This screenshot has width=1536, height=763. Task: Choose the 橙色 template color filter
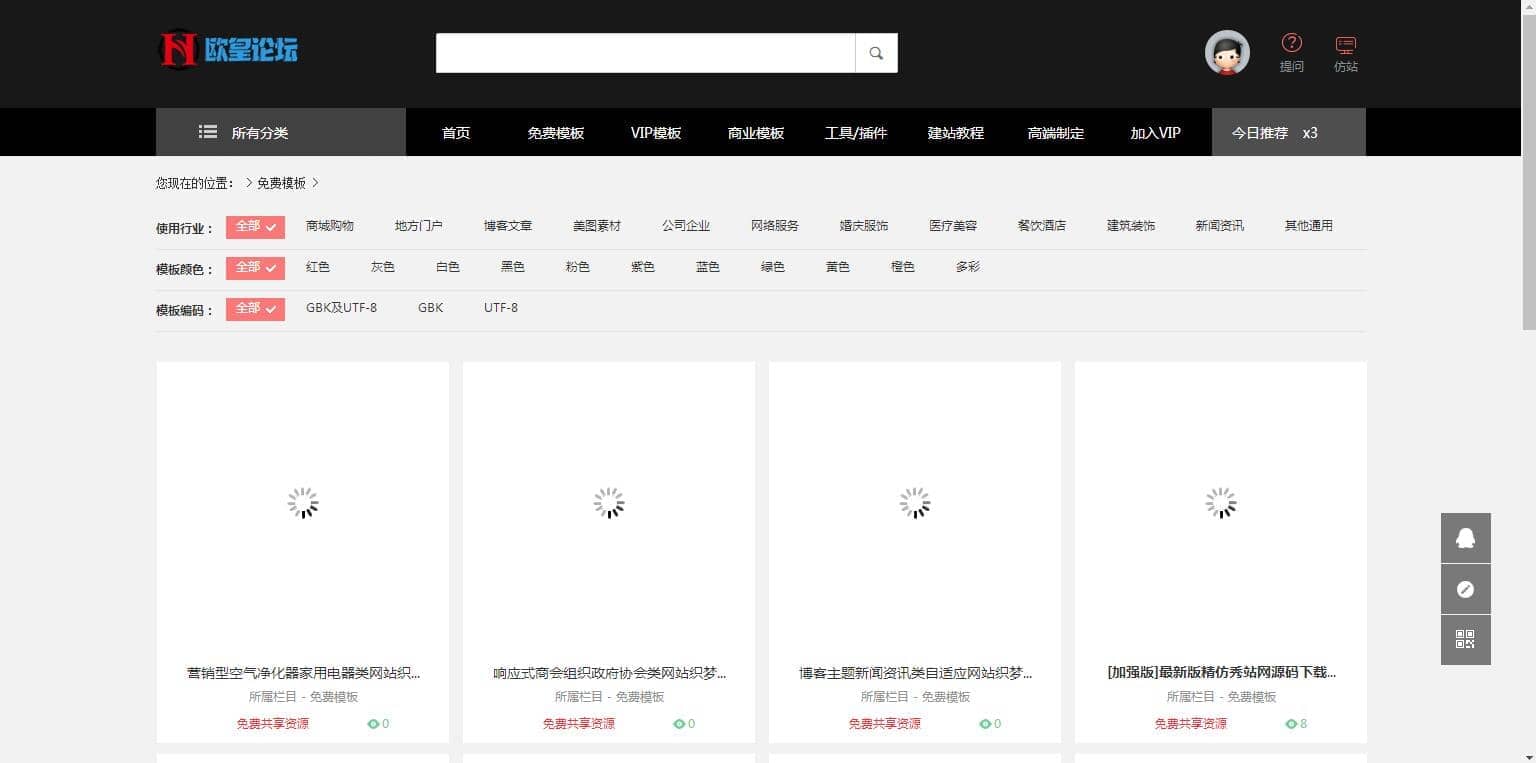[x=903, y=267]
